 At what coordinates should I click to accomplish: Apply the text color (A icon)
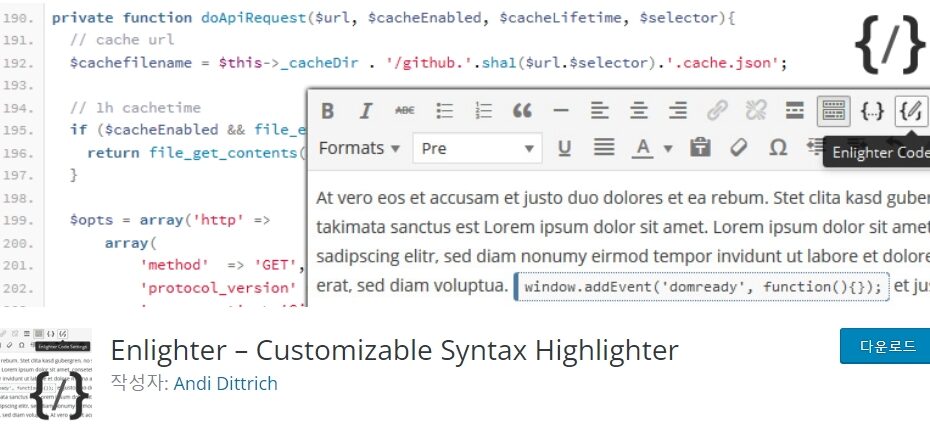pos(642,148)
